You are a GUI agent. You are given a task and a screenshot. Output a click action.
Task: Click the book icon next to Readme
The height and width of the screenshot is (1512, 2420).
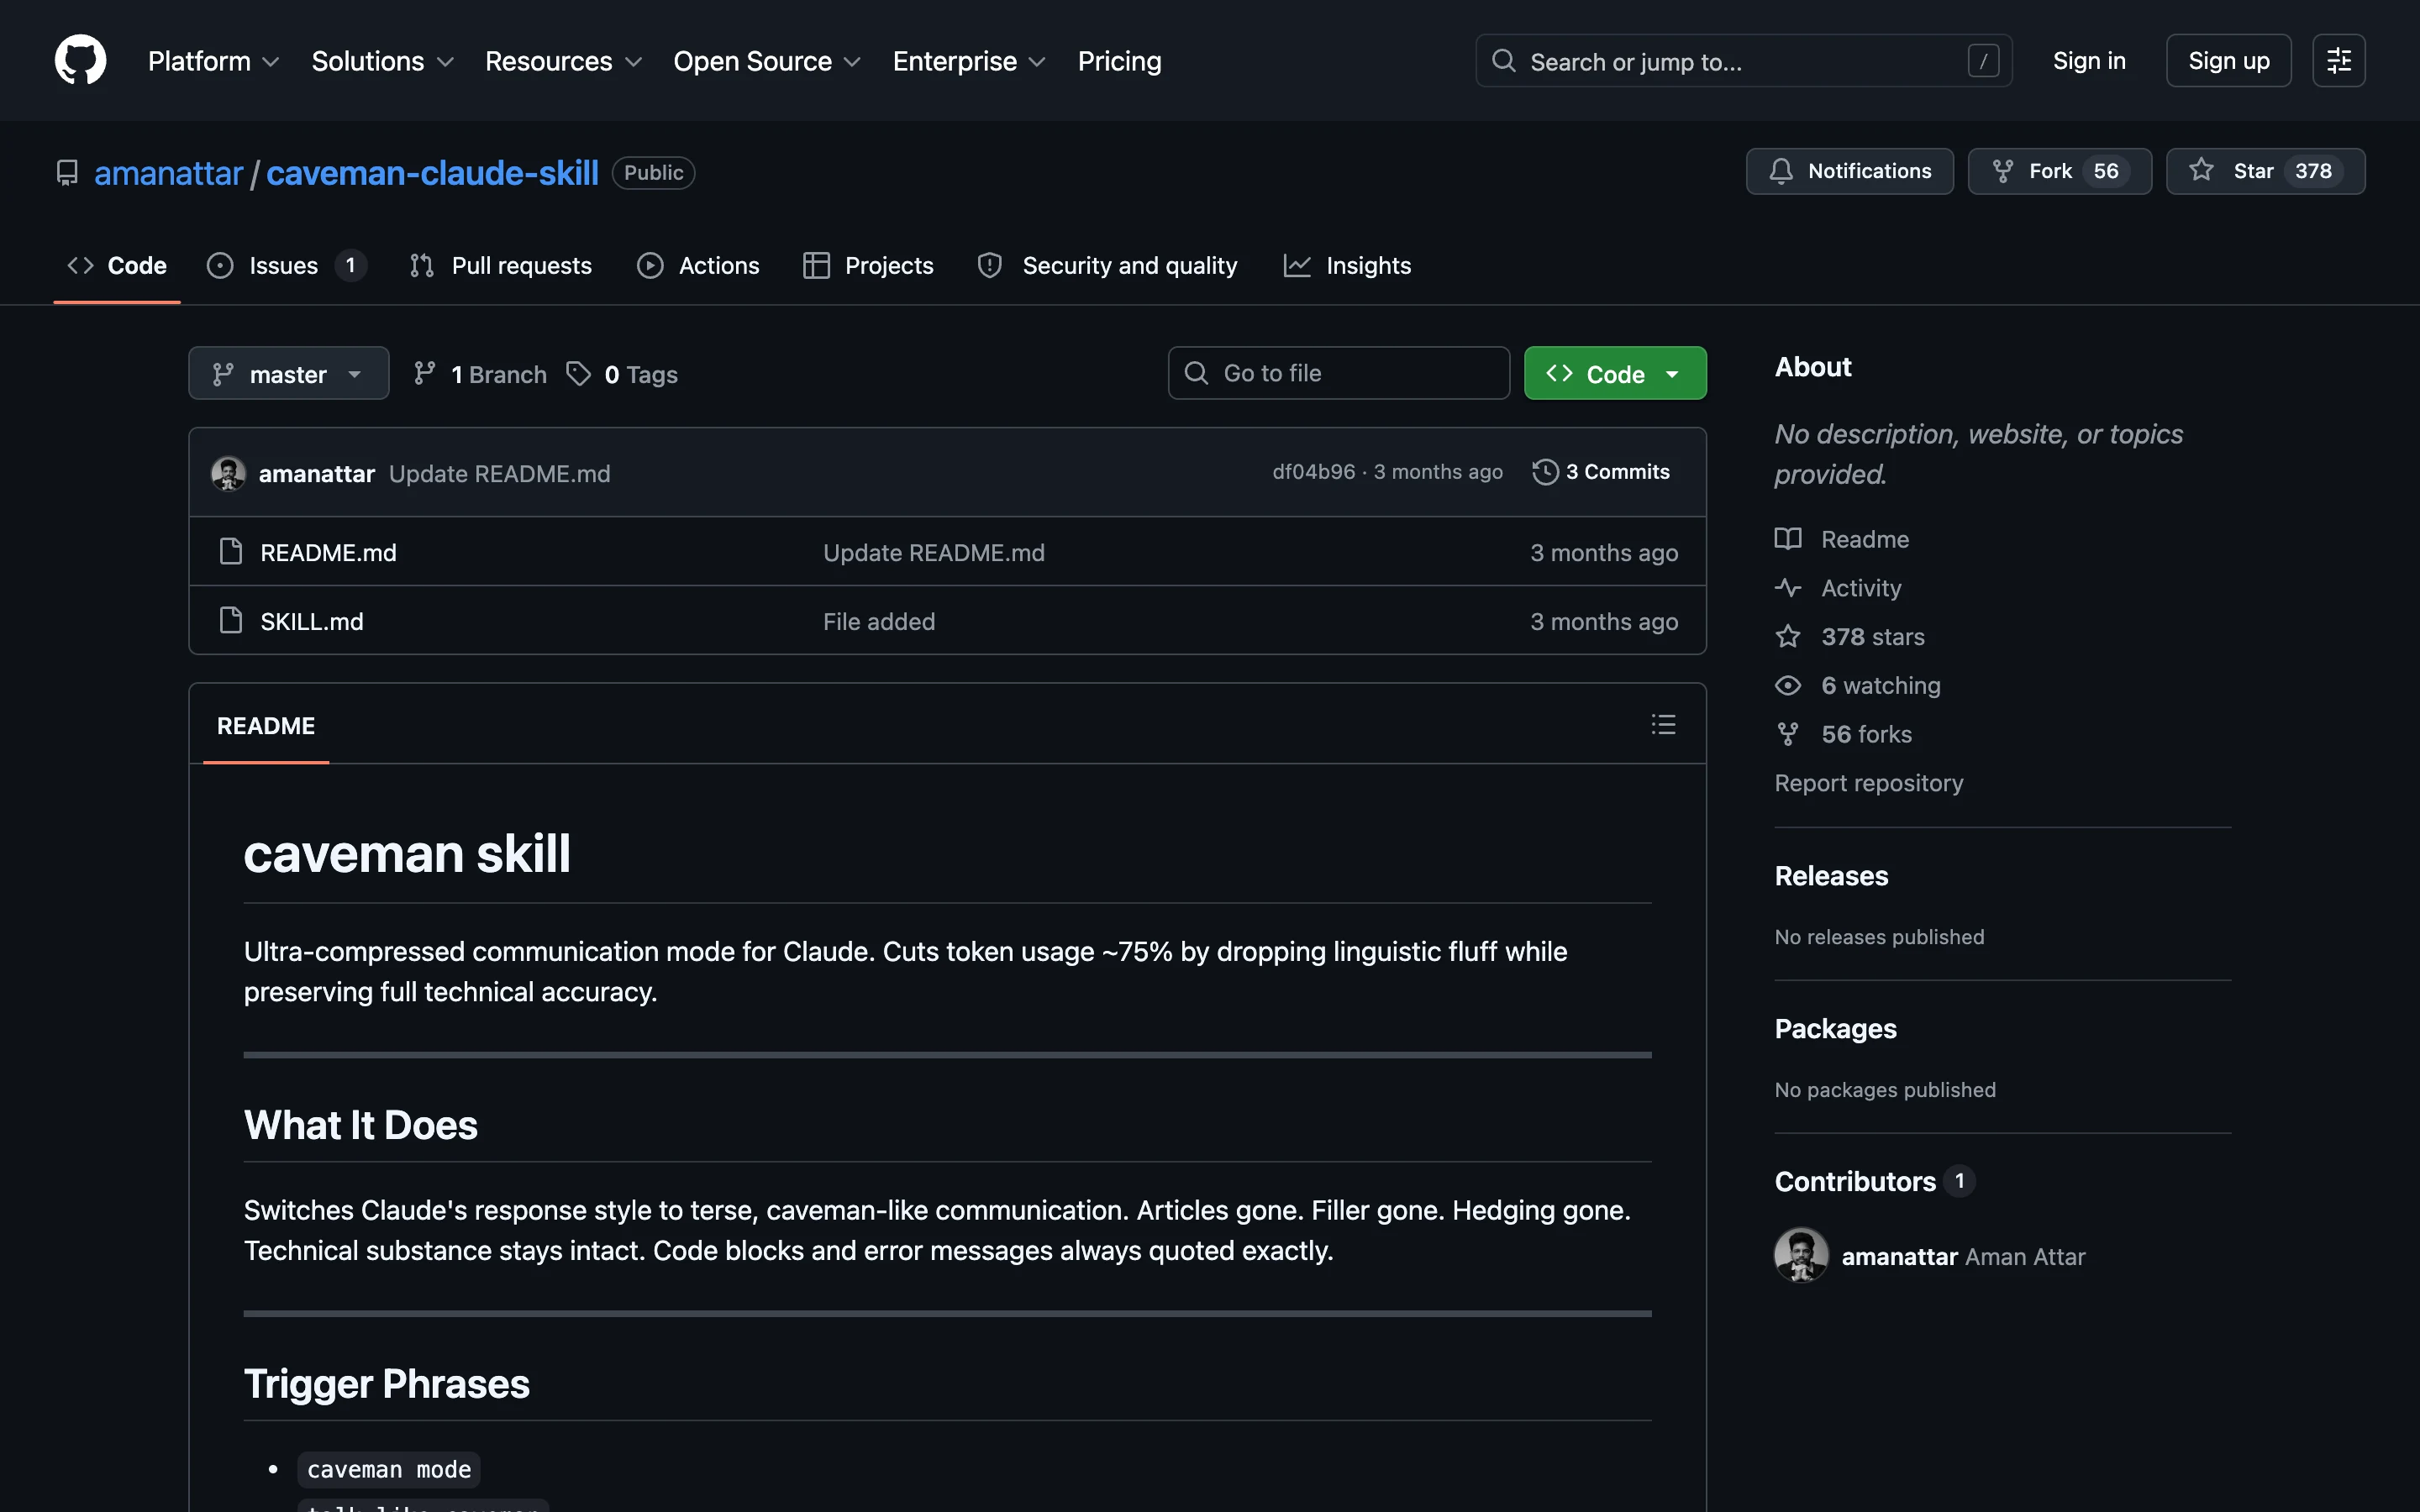[1788, 539]
